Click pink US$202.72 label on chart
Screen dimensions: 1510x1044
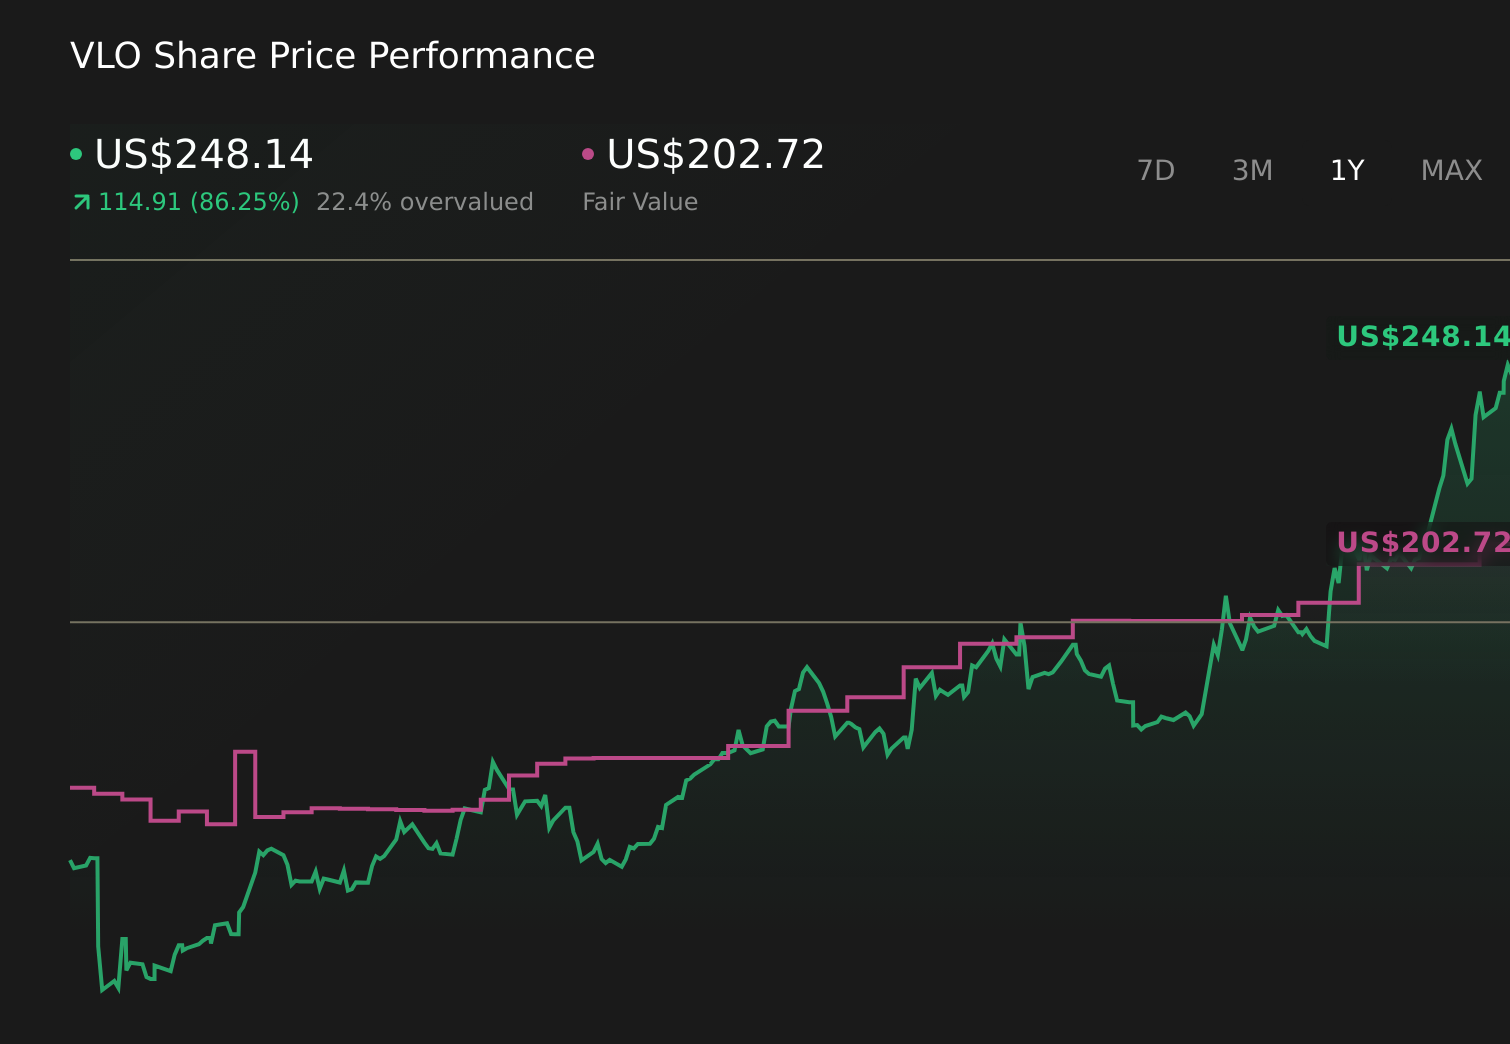[x=1421, y=543]
